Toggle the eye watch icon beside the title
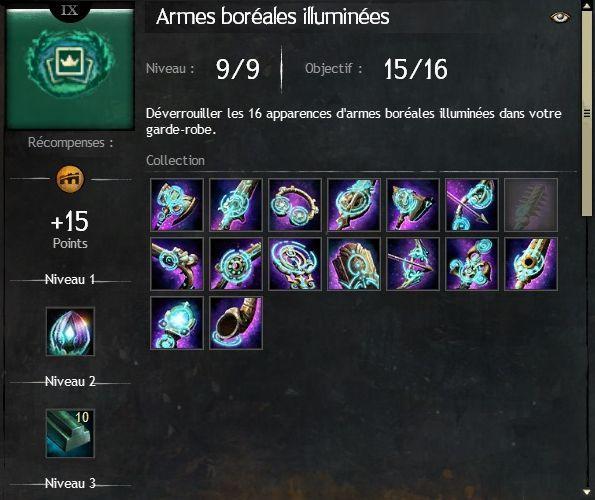Image resolution: width=595 pixels, height=500 pixels. tap(560, 17)
